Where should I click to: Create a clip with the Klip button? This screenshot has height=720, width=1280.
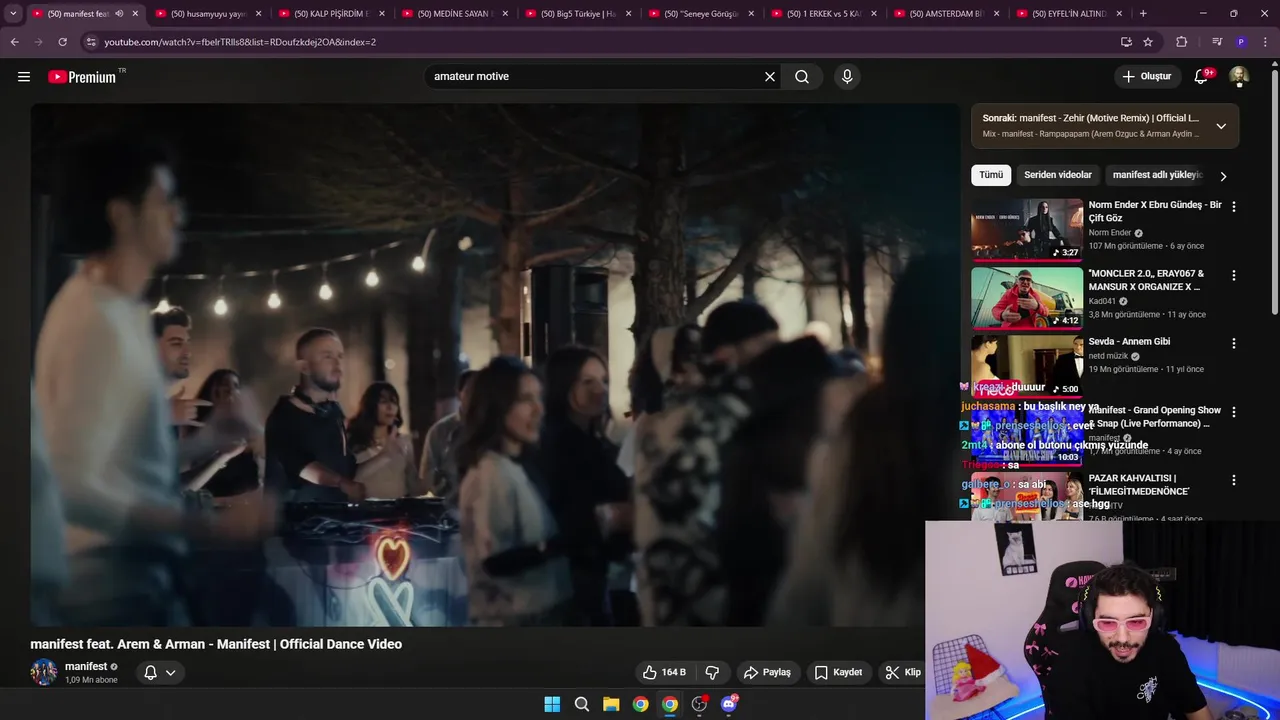click(902, 672)
